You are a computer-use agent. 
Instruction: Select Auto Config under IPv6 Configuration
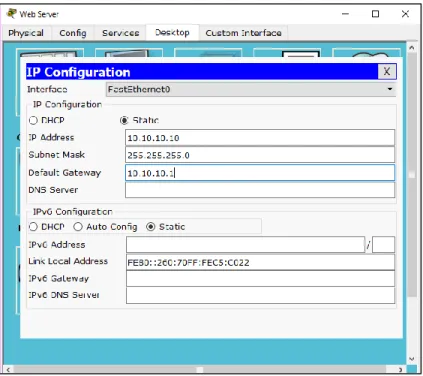(x=105, y=227)
